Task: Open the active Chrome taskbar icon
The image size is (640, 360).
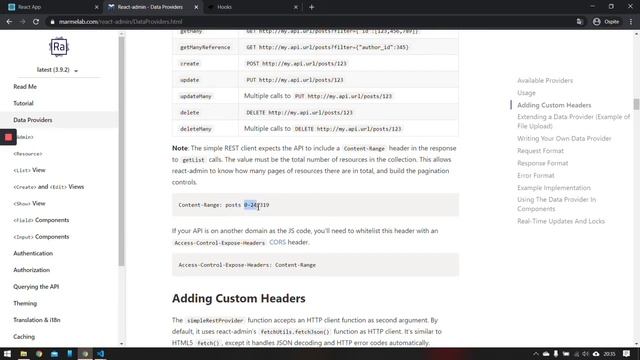Action: [85, 354]
